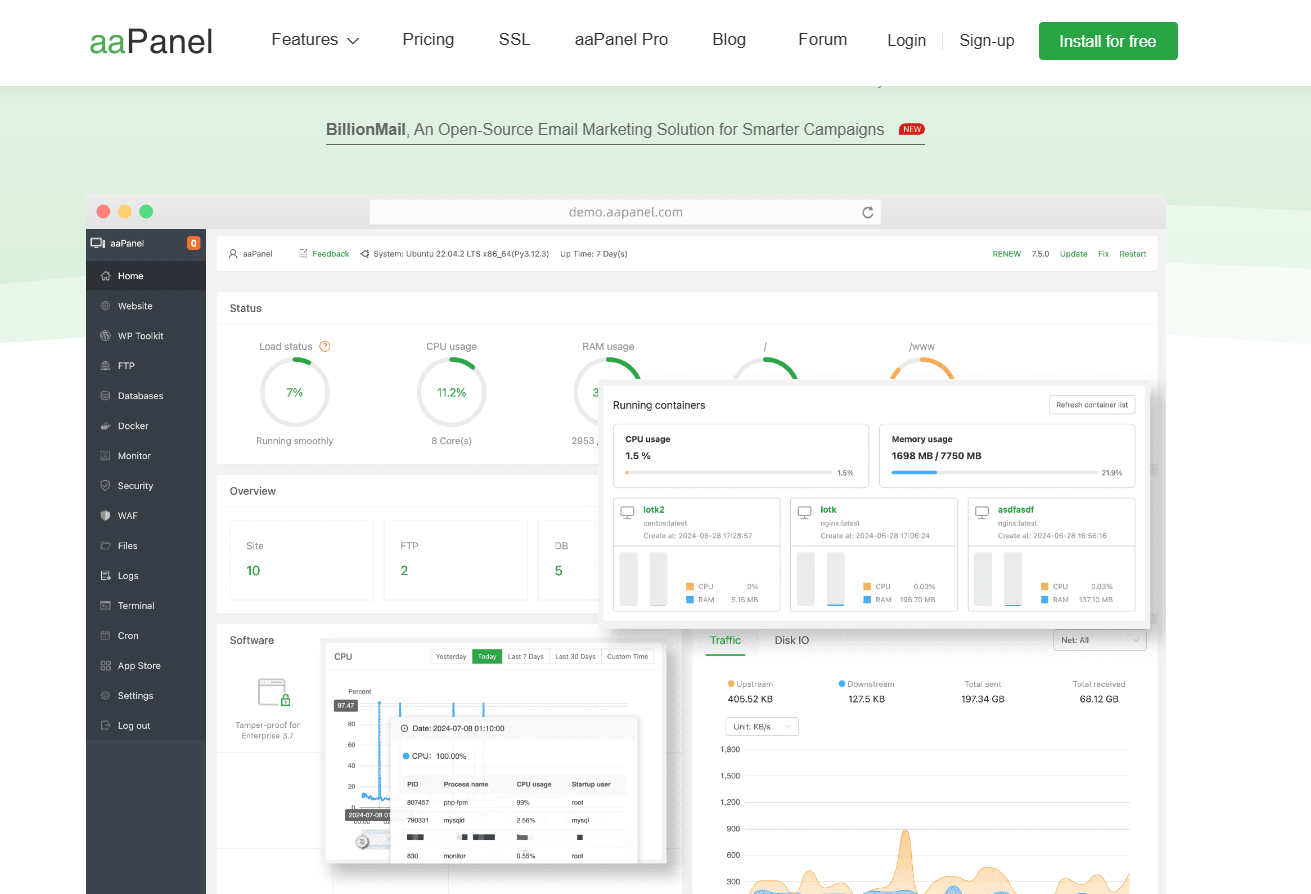Click Refresh container list button
Screen dimensions: 1311x894
coord(1092,405)
